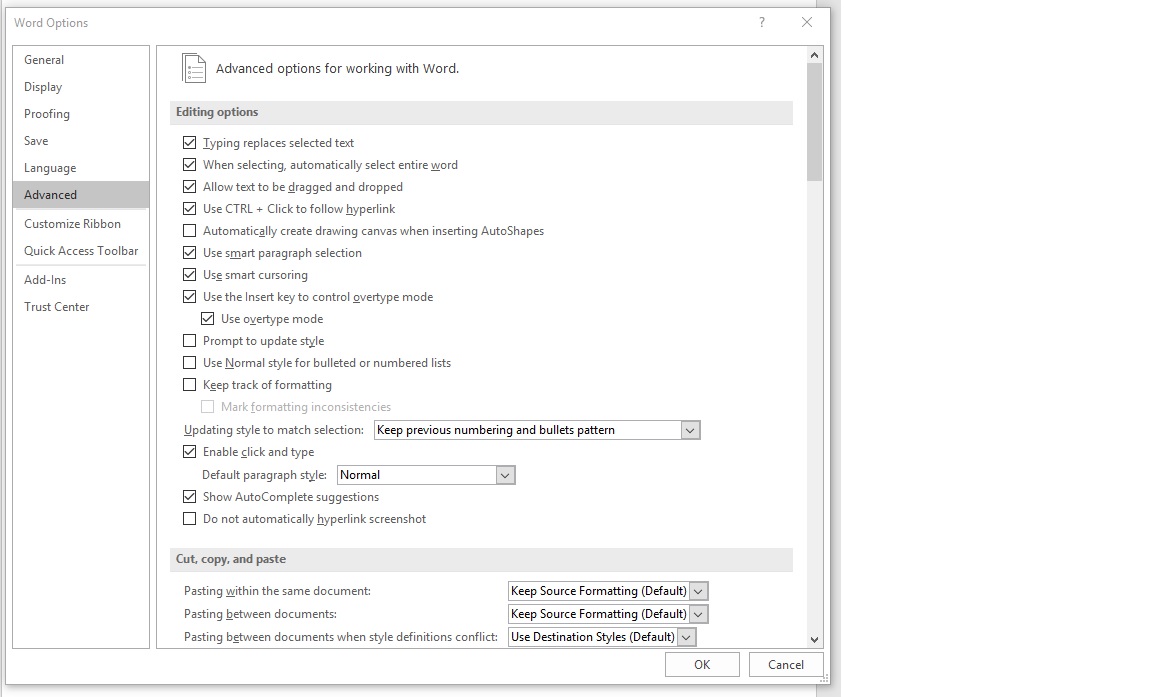The width and height of the screenshot is (1152, 697).
Task: Enable Keep track of formatting
Action: [190, 385]
